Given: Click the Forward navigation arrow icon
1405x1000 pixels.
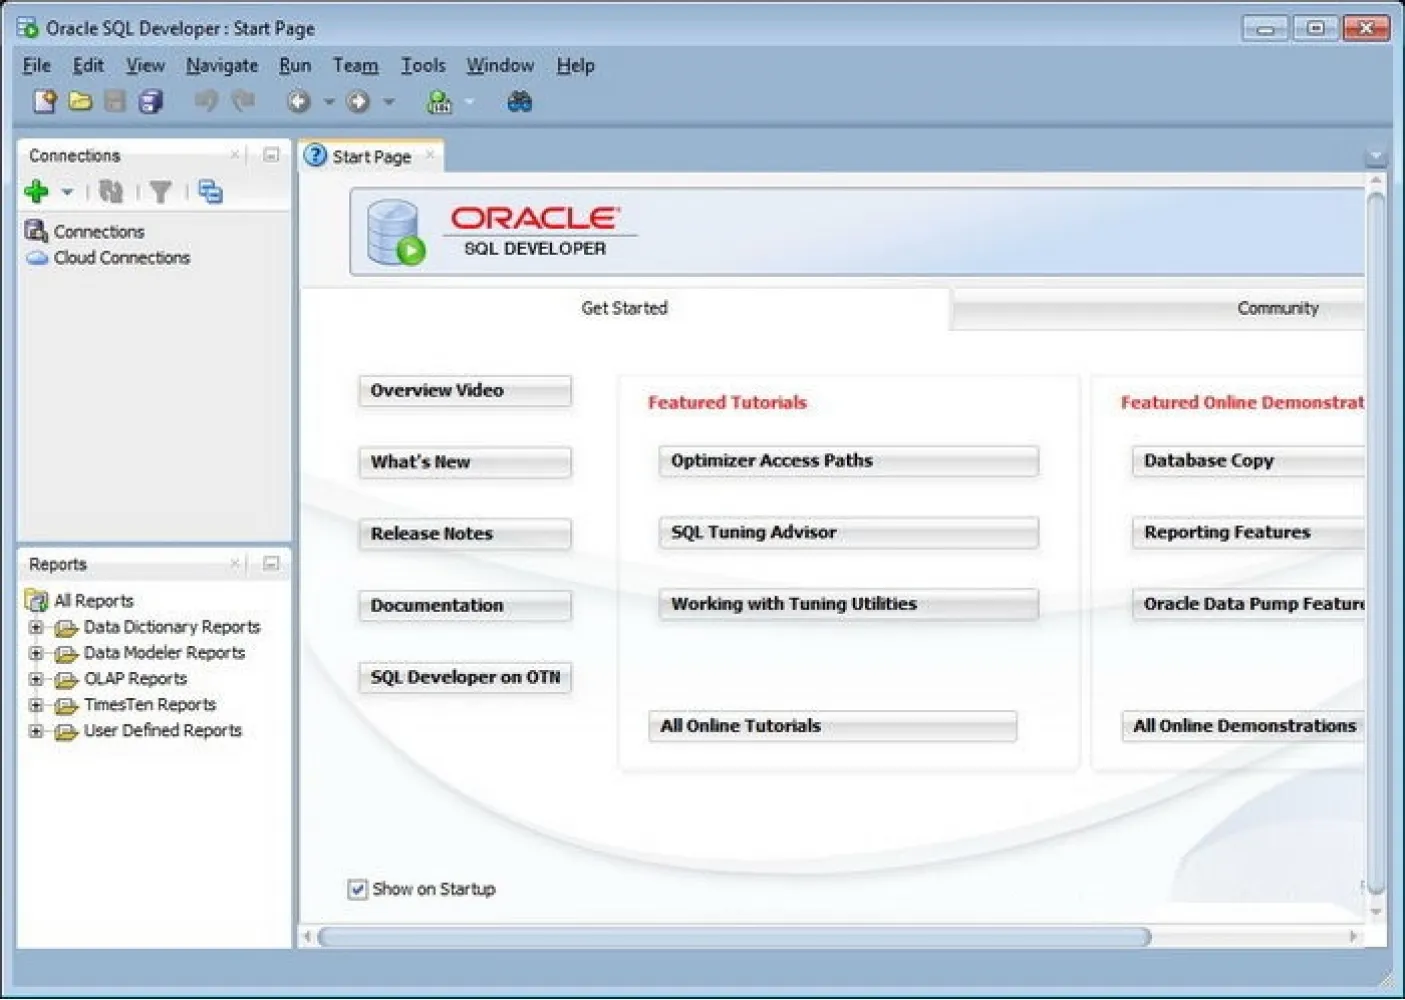Looking at the screenshot, I should click(358, 101).
